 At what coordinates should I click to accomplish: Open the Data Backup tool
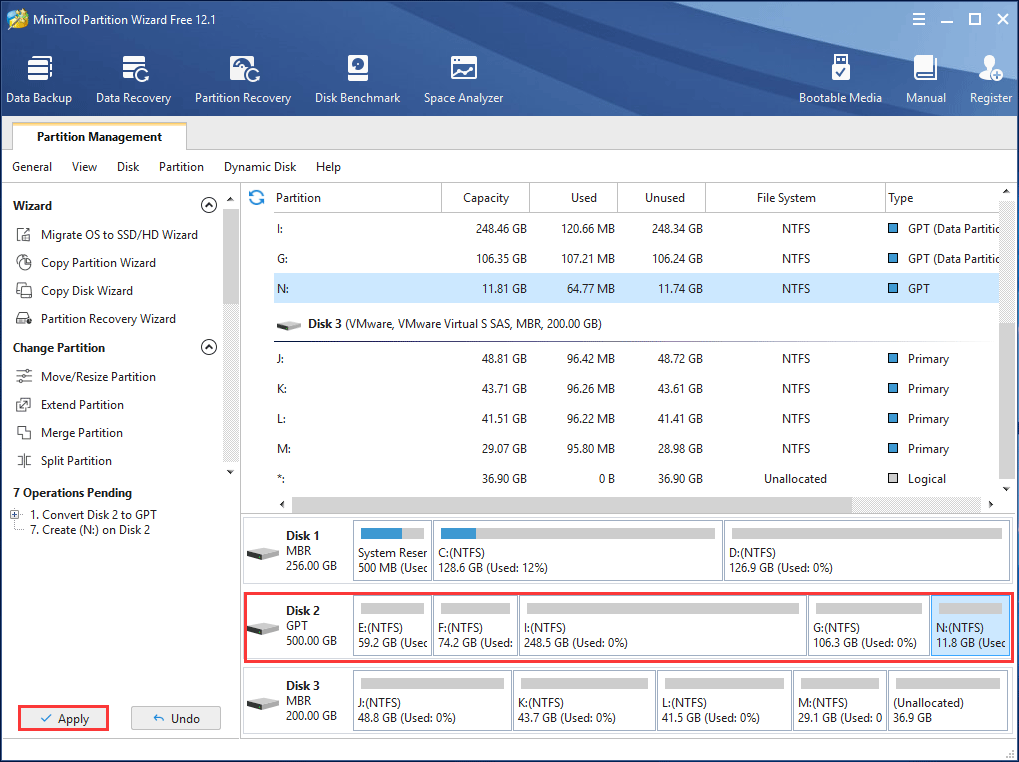pos(39,80)
